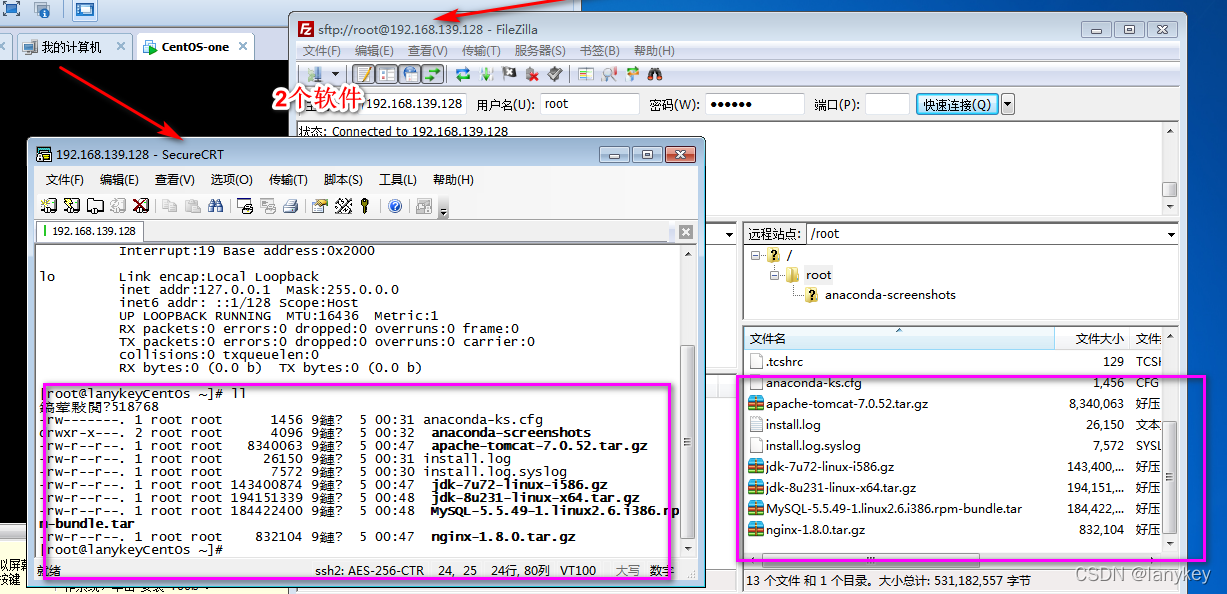Open quick connect history dropdown arrow

pyautogui.click(x=1007, y=104)
